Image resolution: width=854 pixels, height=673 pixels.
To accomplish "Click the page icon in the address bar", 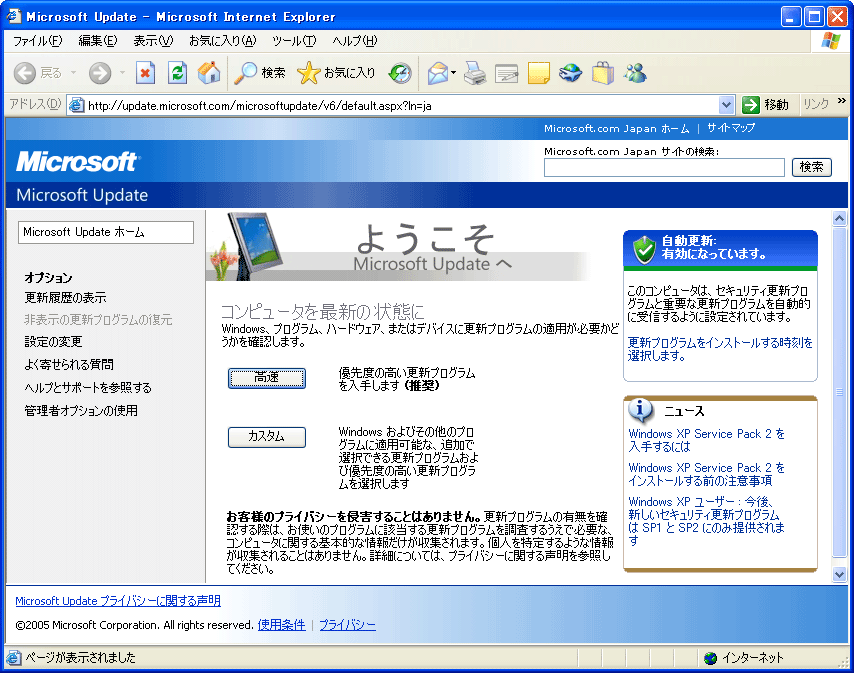I will coord(76,105).
